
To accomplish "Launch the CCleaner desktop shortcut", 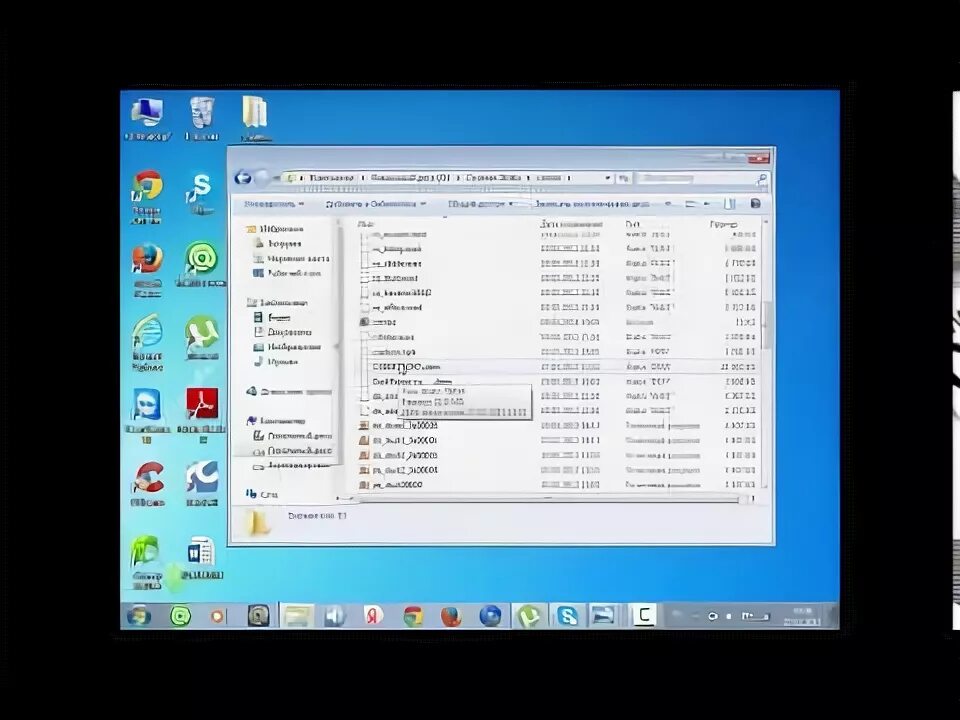I will [x=148, y=484].
